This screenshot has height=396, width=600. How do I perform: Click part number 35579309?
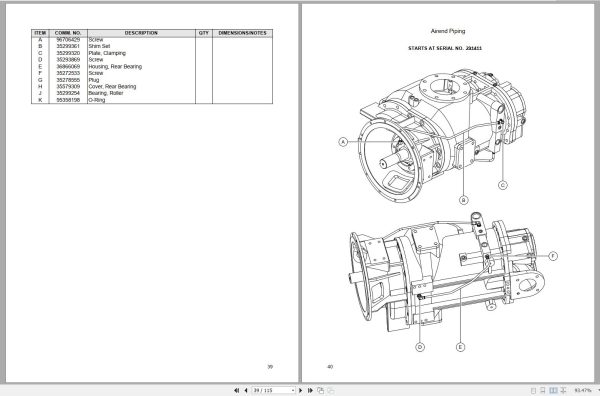click(68, 86)
